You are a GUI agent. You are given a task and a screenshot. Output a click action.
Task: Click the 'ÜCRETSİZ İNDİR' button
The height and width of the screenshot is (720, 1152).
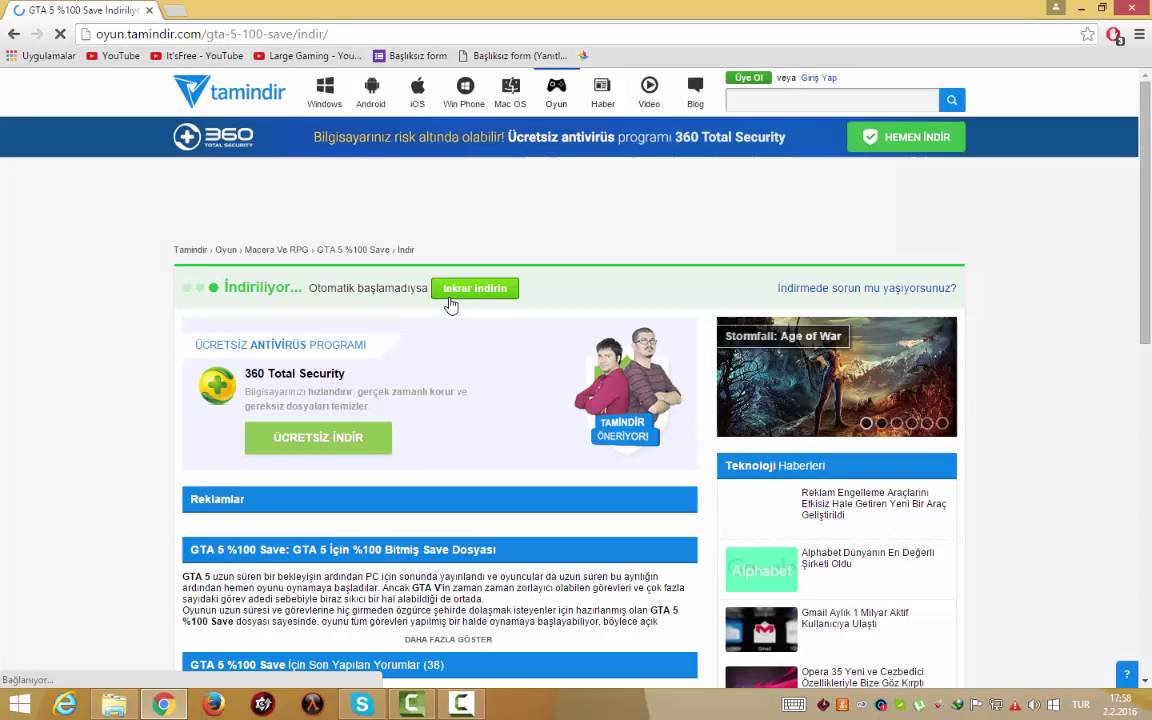[318, 438]
